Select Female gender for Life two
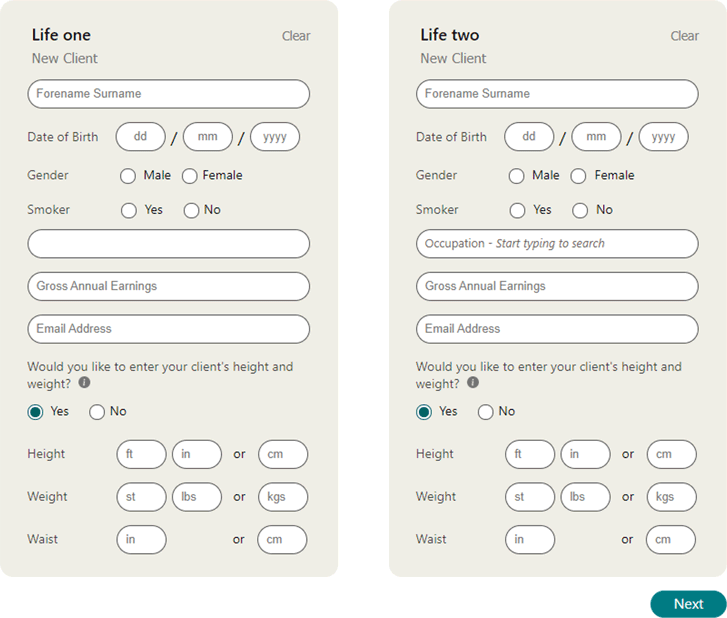The height and width of the screenshot is (618, 727). pos(578,176)
